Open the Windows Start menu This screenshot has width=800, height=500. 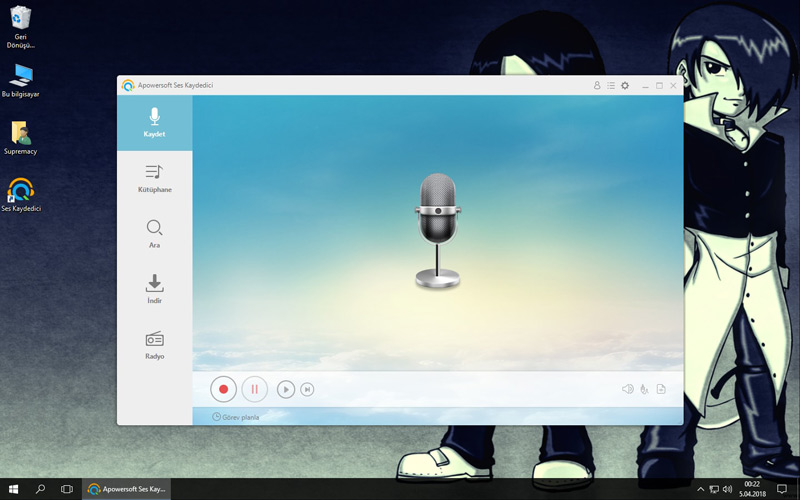[13, 489]
